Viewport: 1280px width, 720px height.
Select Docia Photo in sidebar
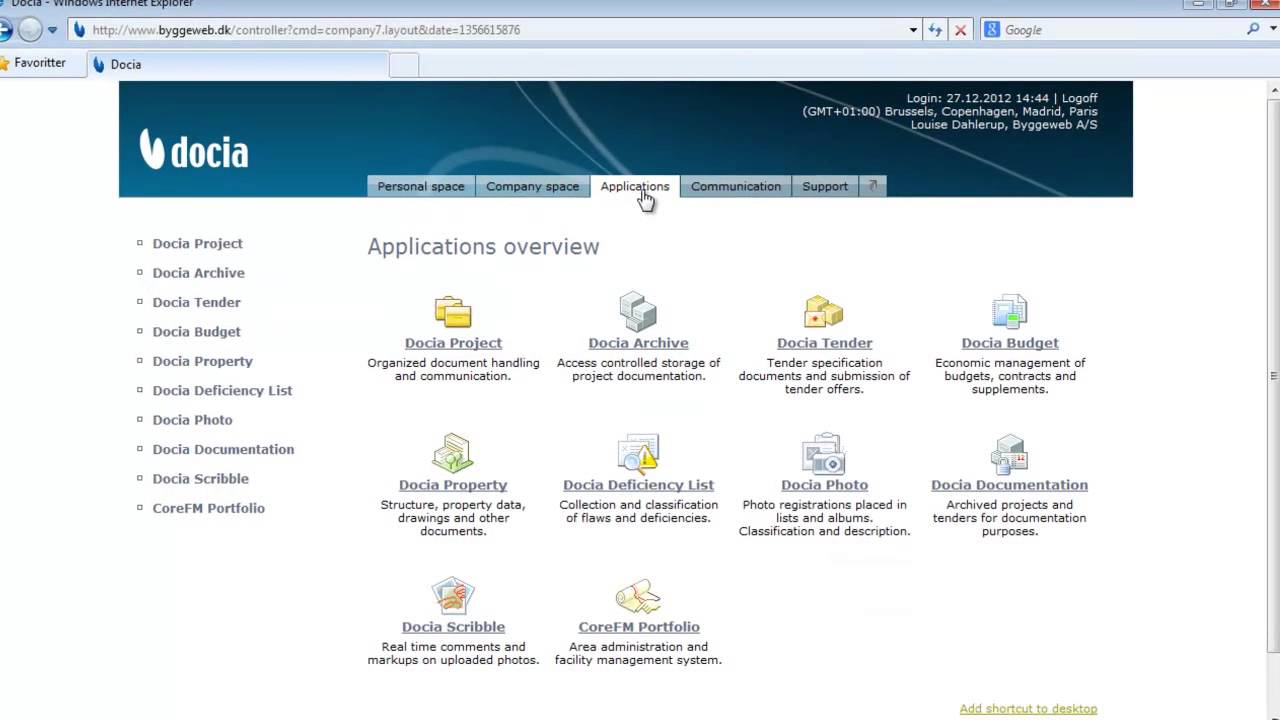click(192, 420)
